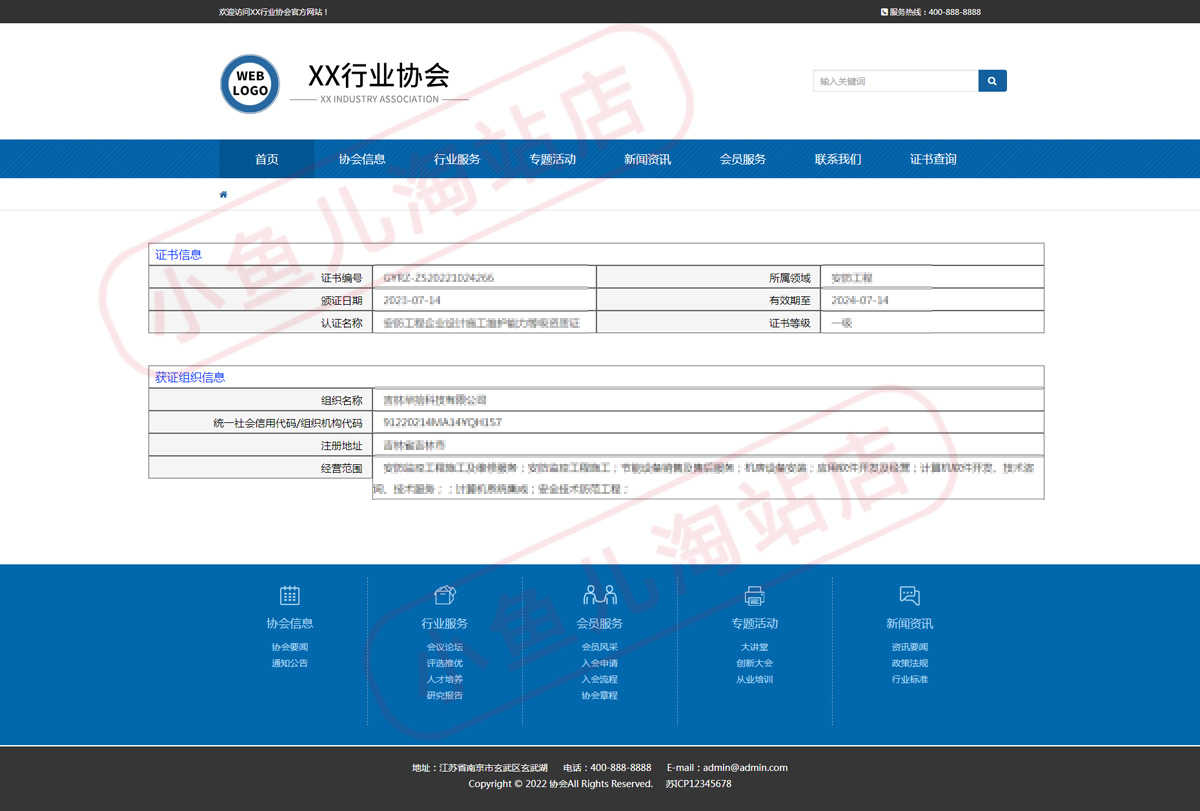Click the 所属领域 label cell

tap(708, 277)
